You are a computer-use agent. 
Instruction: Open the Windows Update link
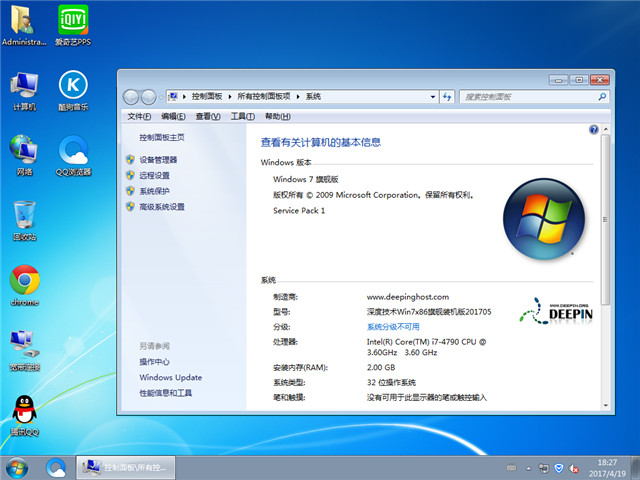171,378
